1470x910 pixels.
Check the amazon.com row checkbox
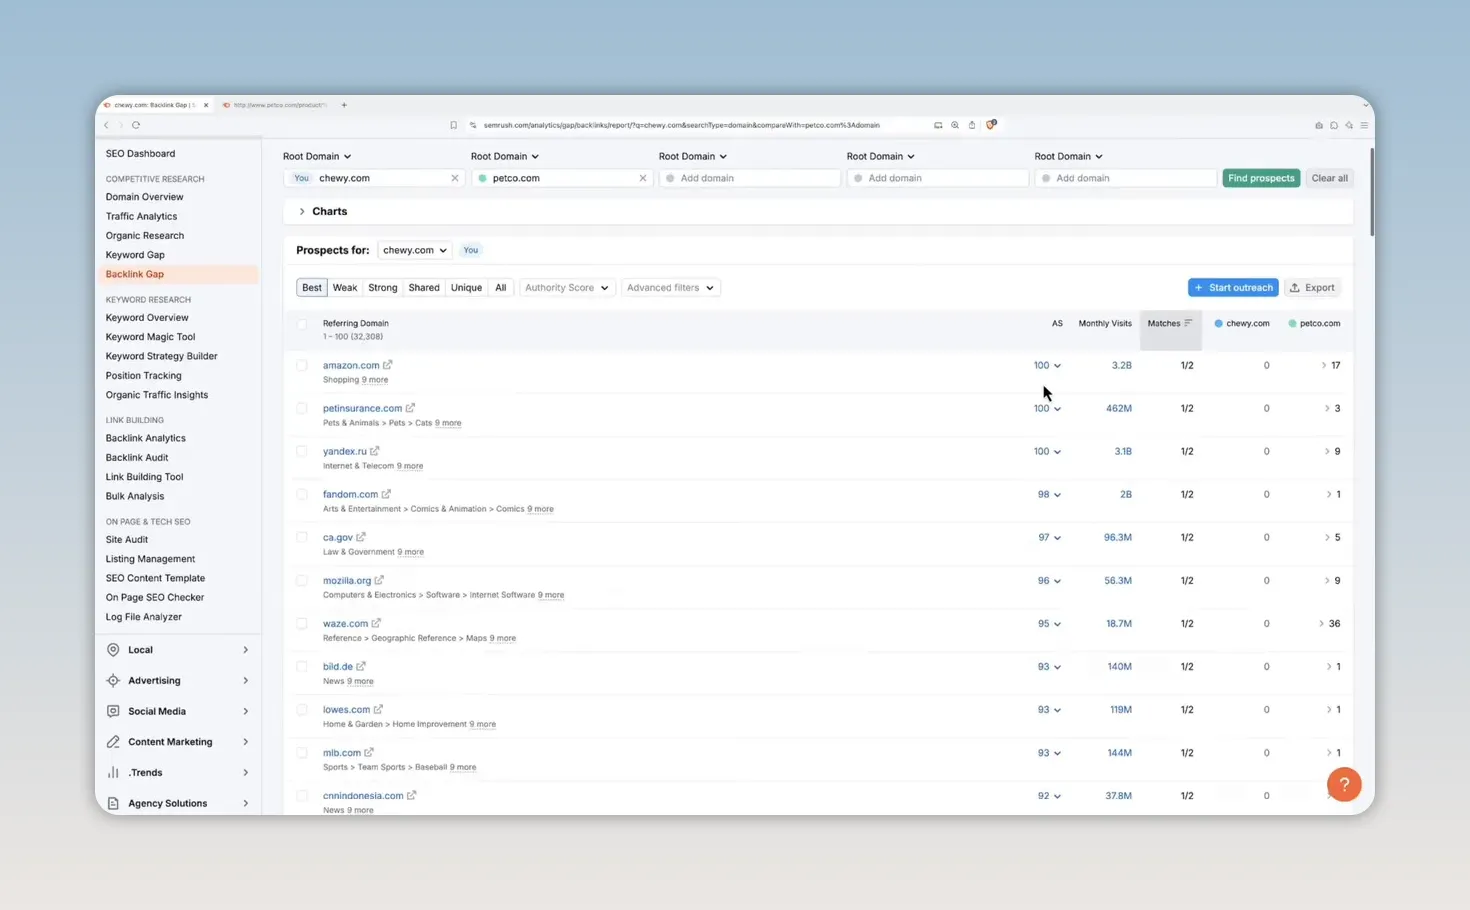click(x=302, y=365)
